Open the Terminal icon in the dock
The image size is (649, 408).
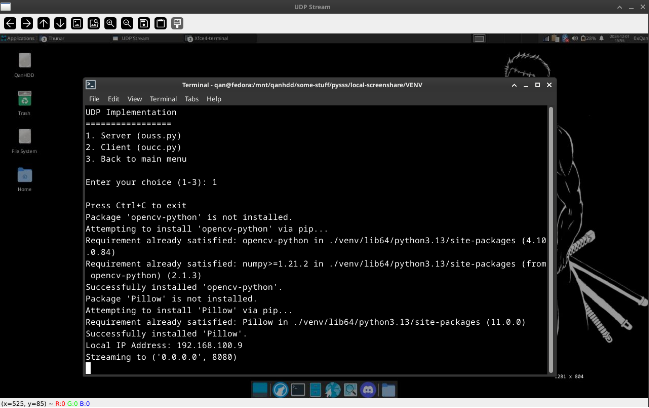point(298,390)
